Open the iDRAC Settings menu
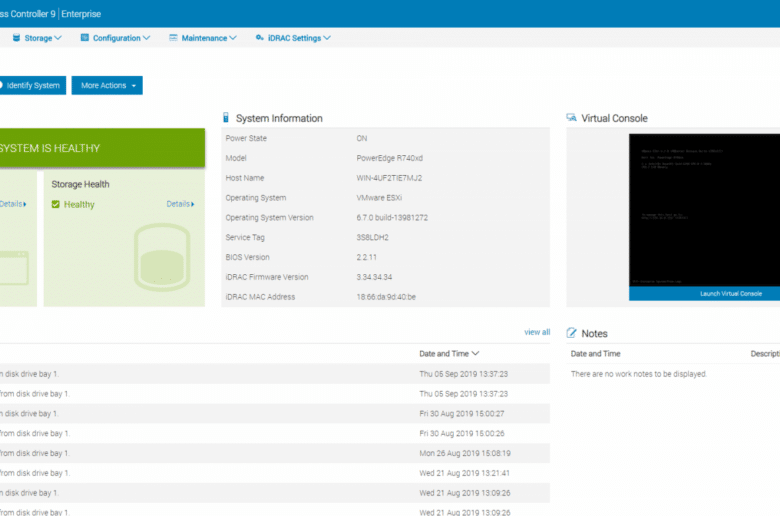The height and width of the screenshot is (516, 780). tap(293, 38)
